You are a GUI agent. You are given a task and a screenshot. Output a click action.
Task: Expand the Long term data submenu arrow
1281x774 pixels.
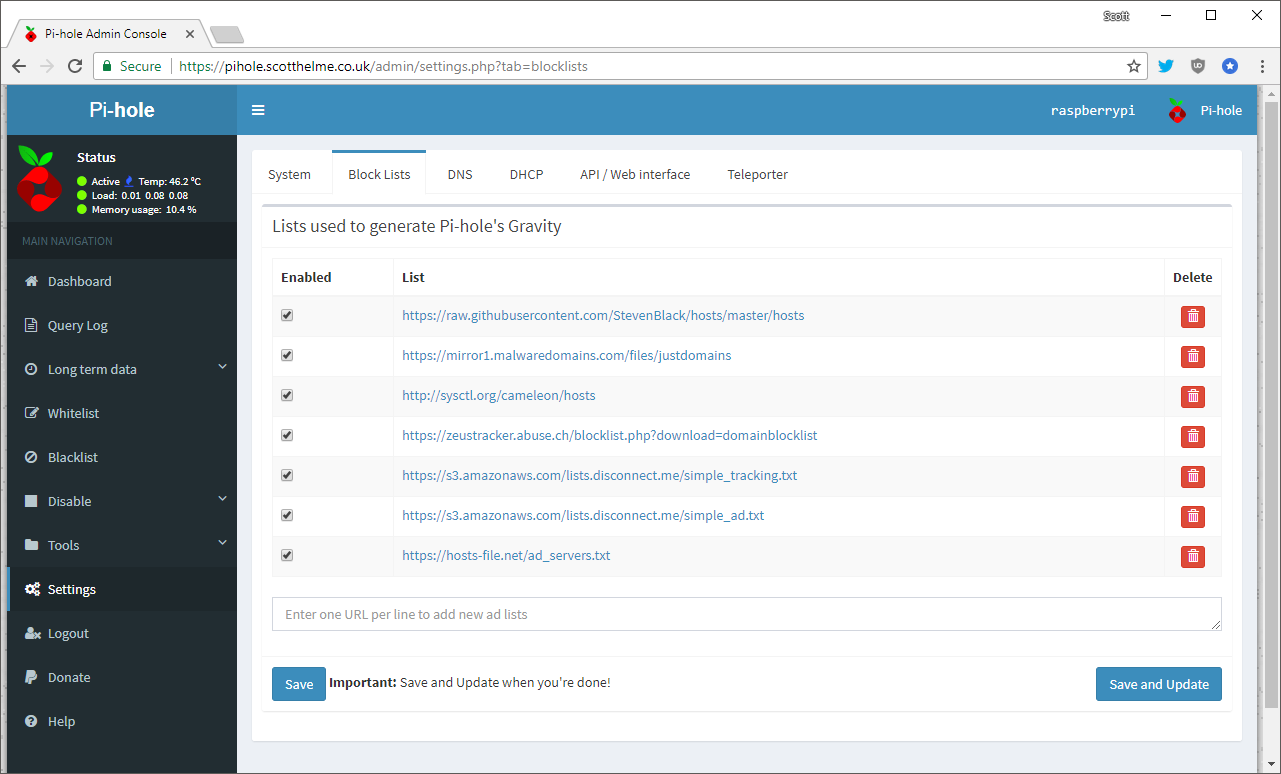pyautogui.click(x=222, y=367)
